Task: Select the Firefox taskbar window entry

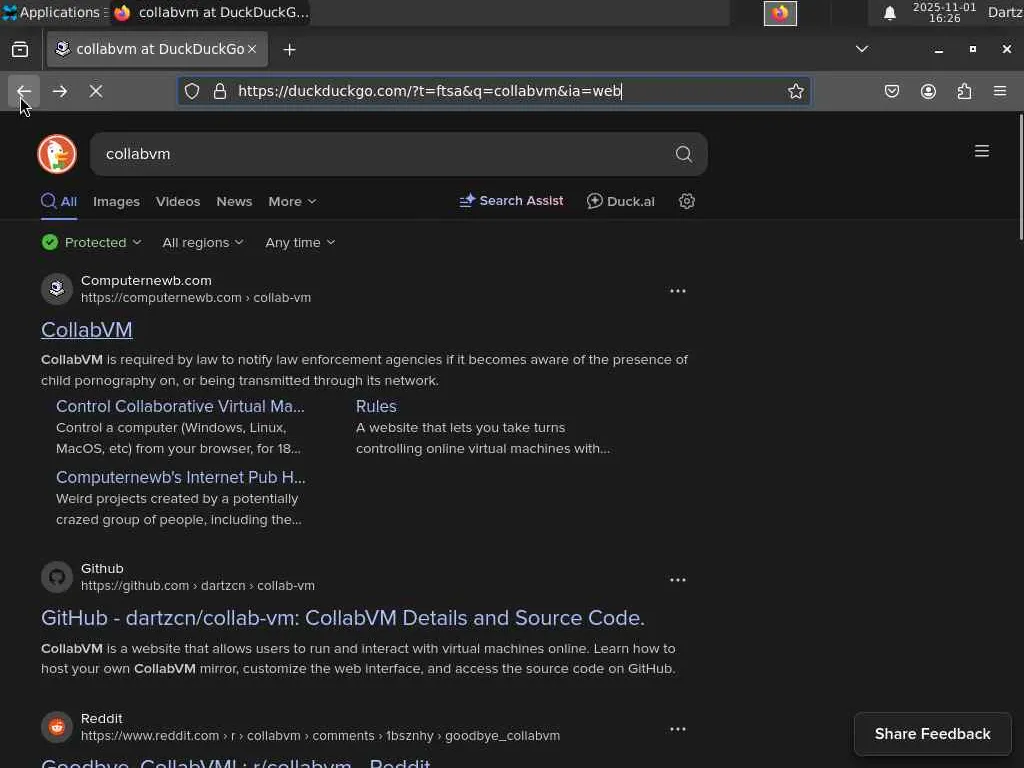Action: click(210, 12)
